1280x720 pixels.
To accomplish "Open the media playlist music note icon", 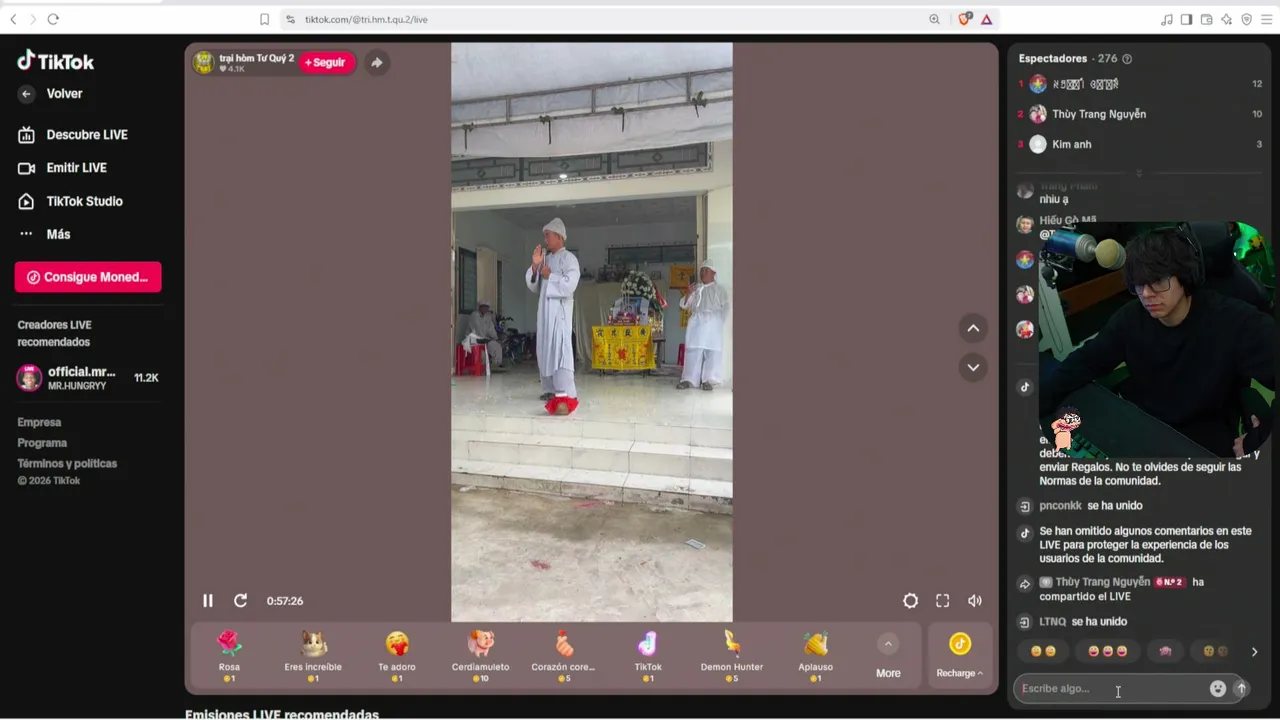I will click(1167, 19).
